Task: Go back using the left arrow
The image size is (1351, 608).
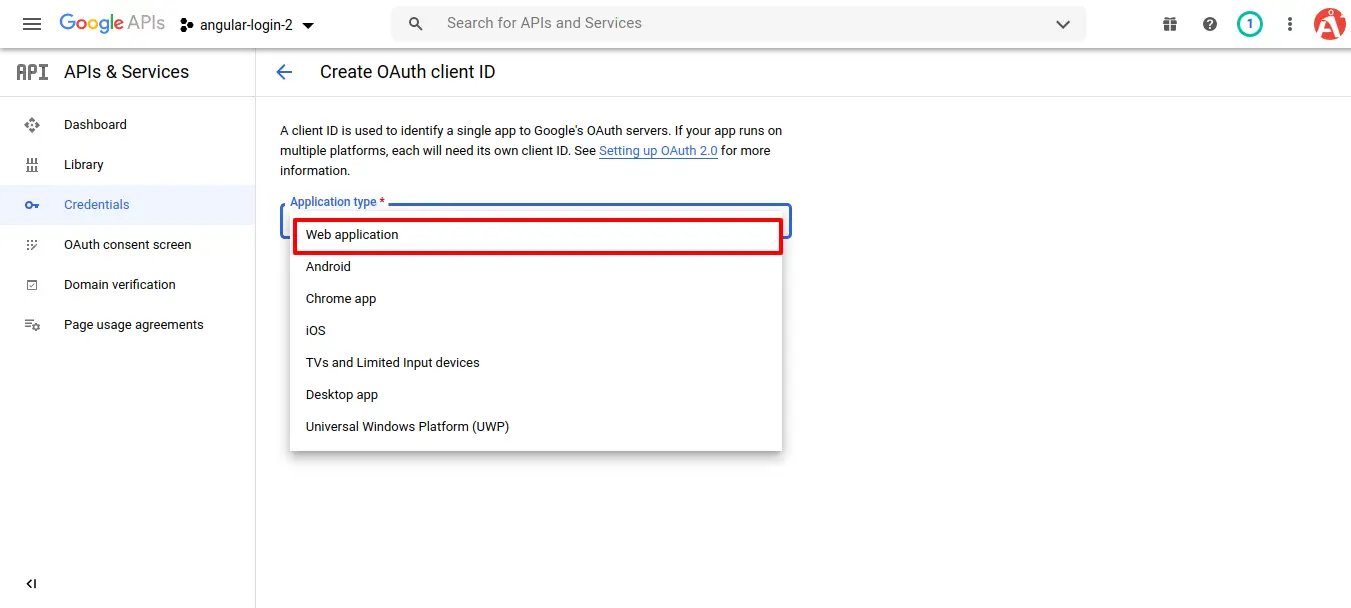Action: point(284,72)
